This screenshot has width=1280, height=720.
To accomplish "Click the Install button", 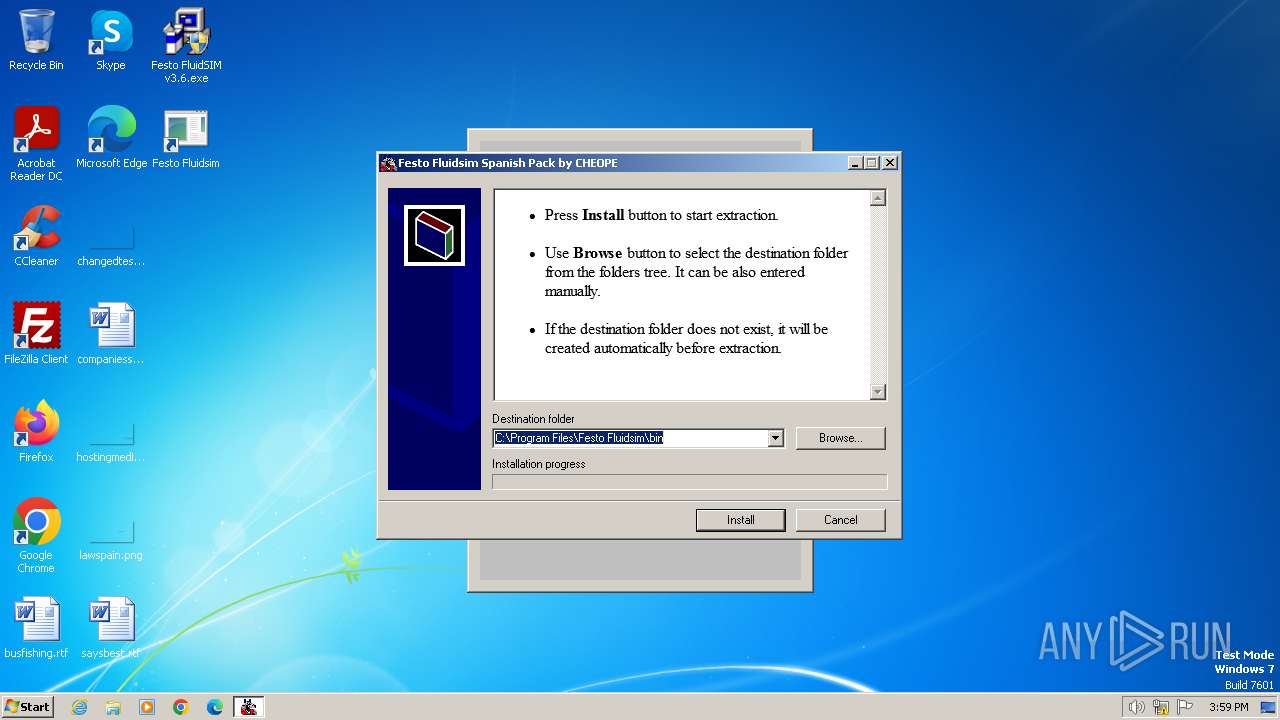I will (741, 520).
